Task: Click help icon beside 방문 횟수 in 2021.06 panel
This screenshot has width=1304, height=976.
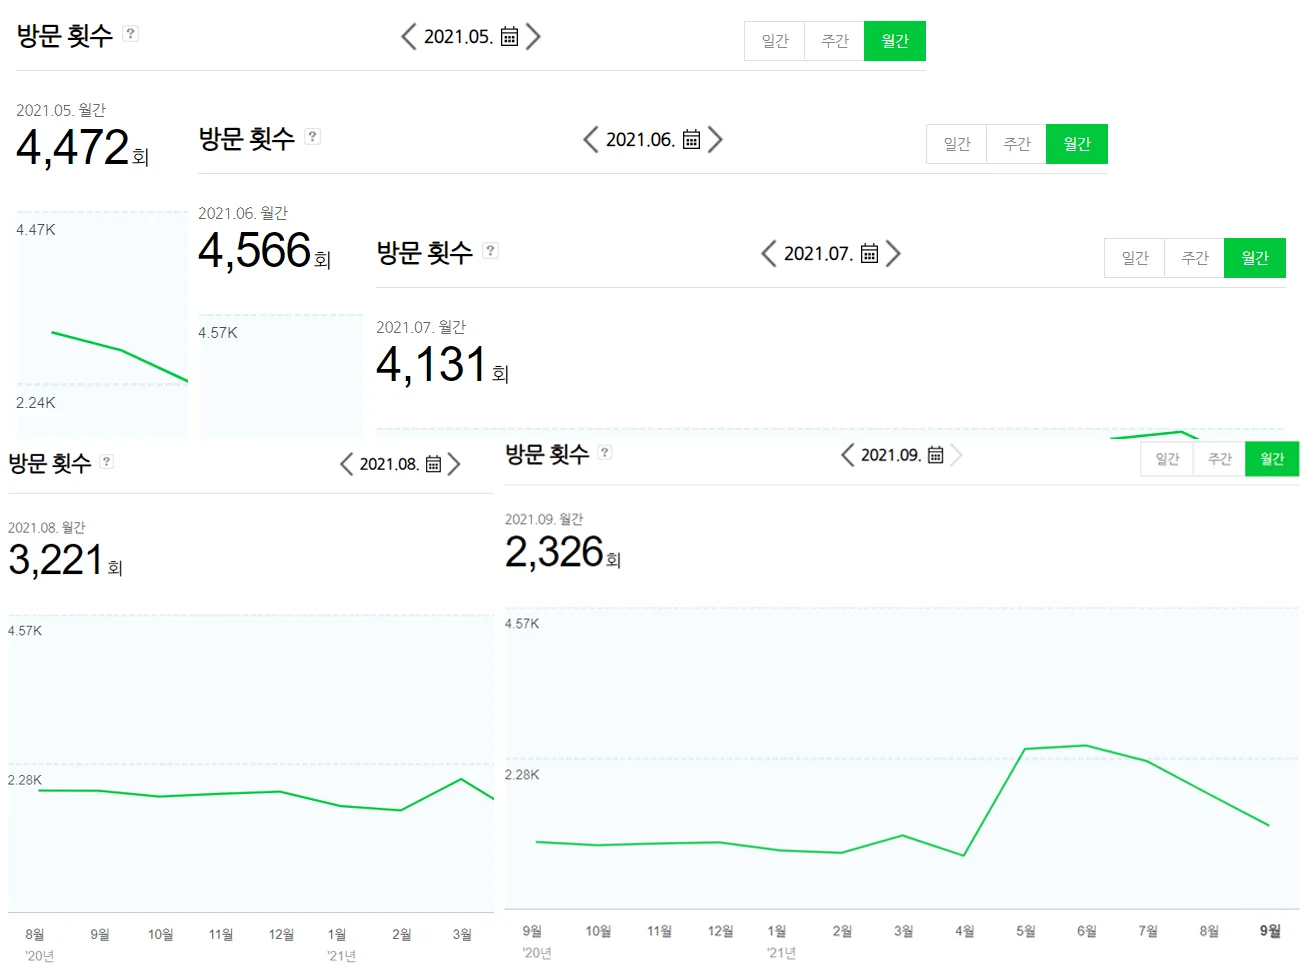Action: [312, 136]
